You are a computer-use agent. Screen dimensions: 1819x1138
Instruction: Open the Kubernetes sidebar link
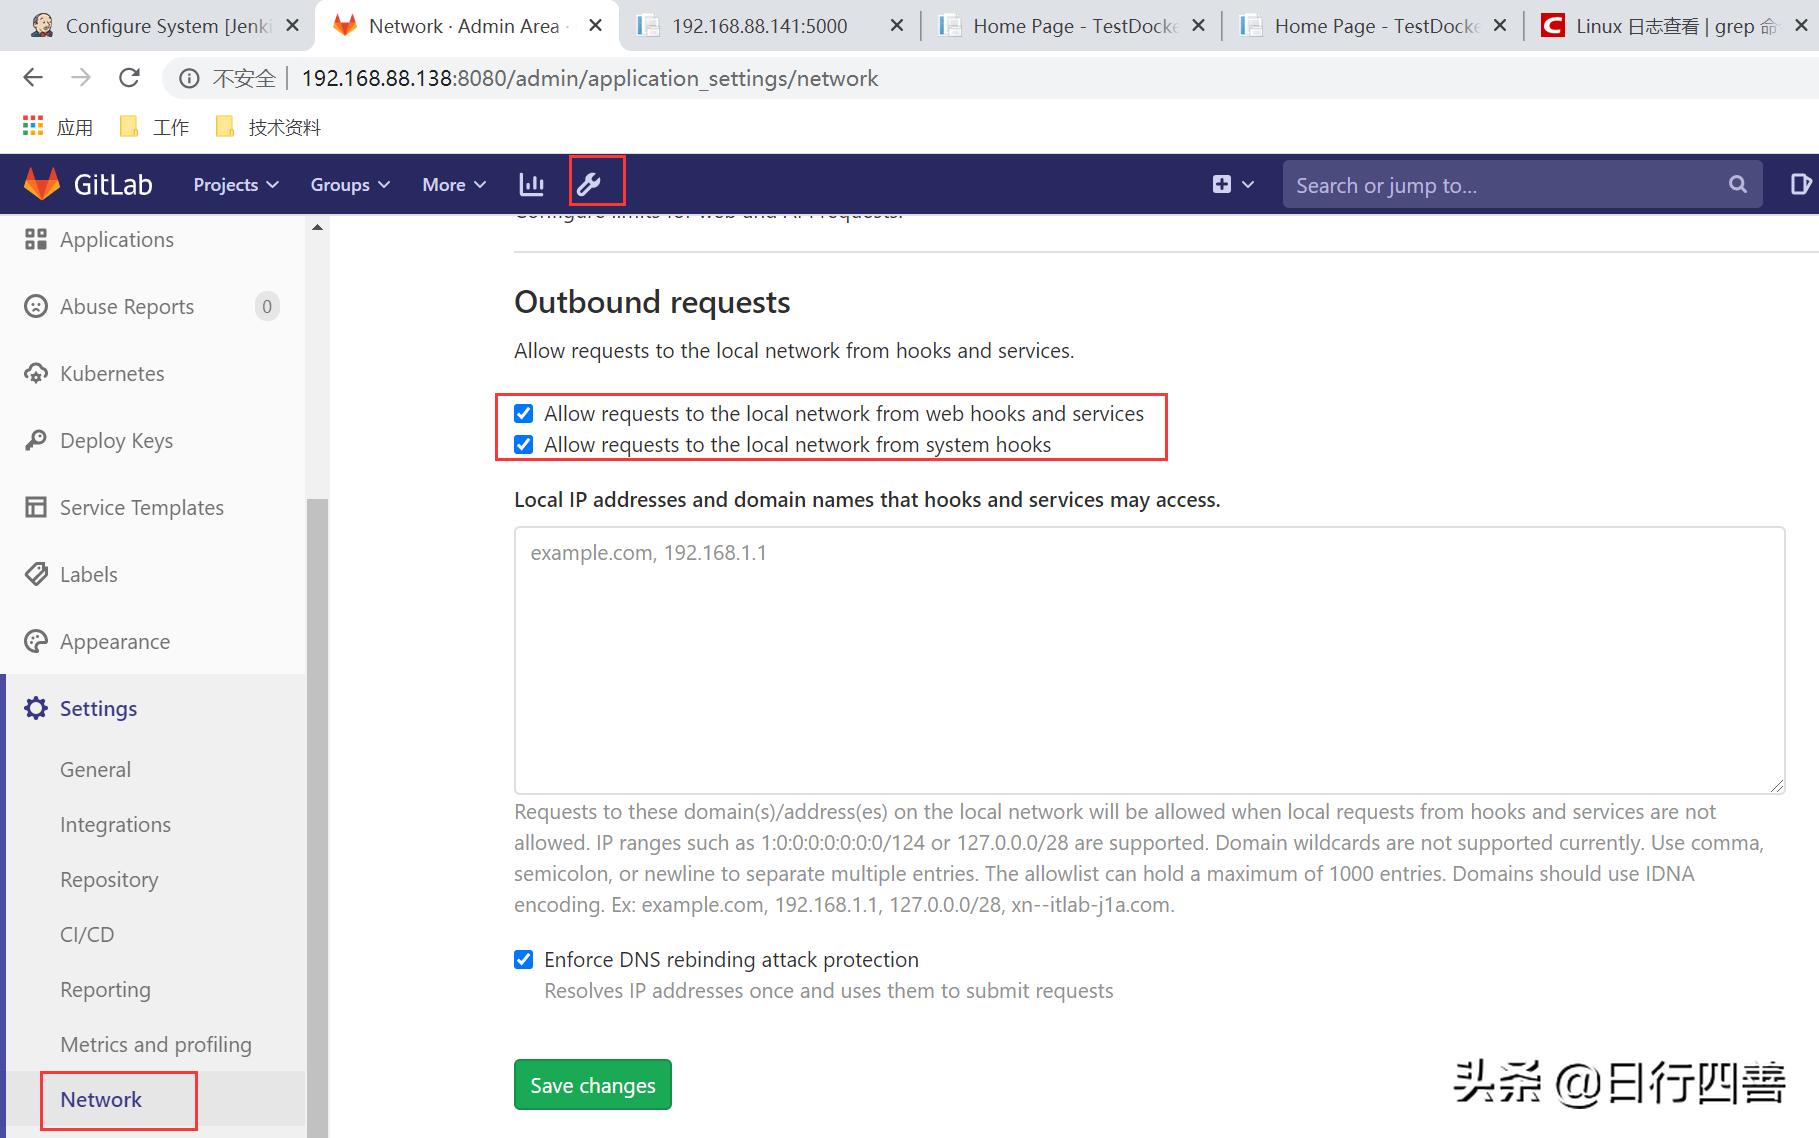point(112,373)
